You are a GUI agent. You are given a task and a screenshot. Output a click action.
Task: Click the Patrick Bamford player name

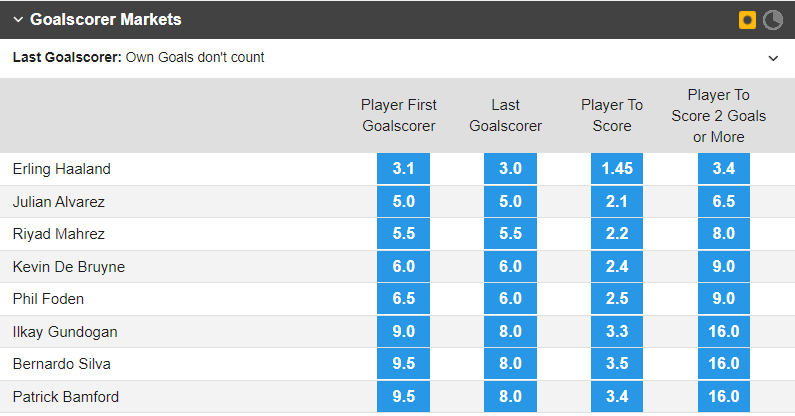click(x=65, y=397)
